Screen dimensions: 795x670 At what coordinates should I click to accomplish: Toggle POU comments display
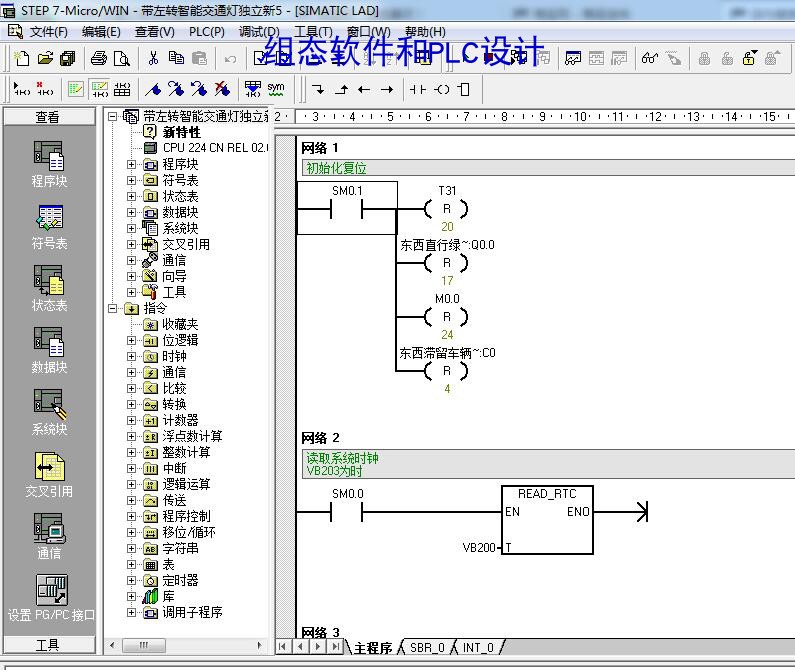[76, 89]
